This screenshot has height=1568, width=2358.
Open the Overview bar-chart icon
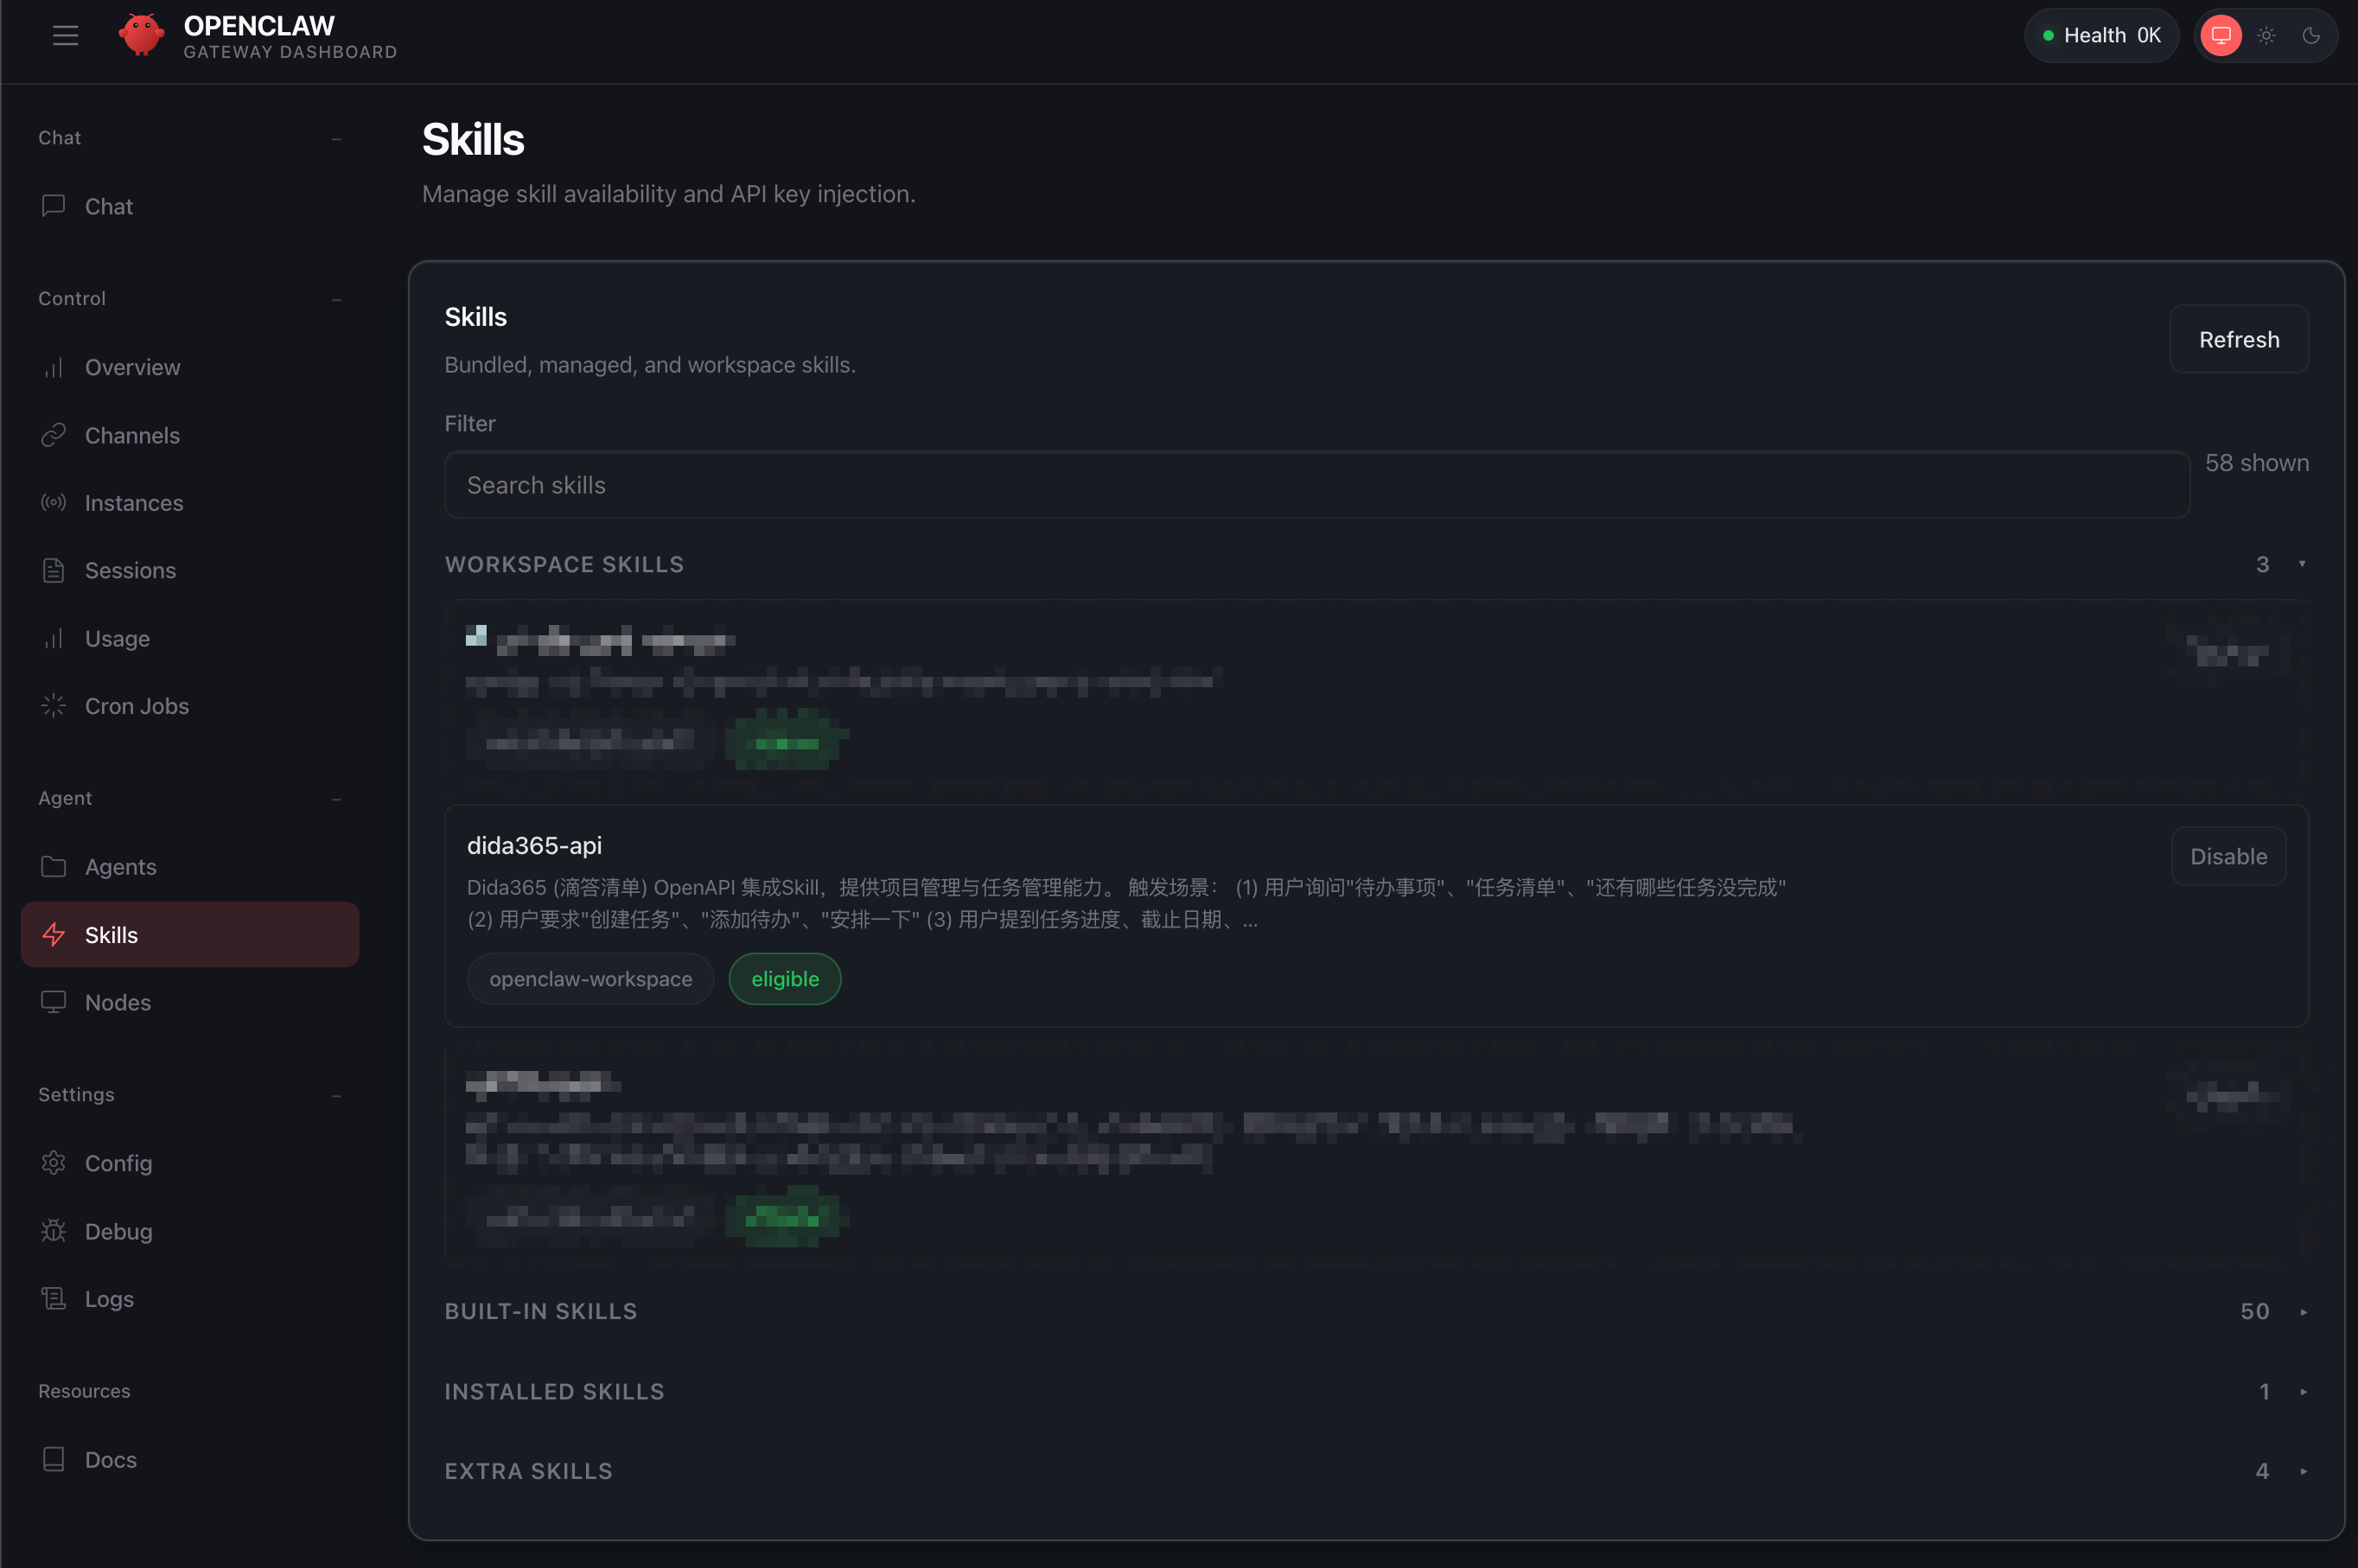[54, 368]
